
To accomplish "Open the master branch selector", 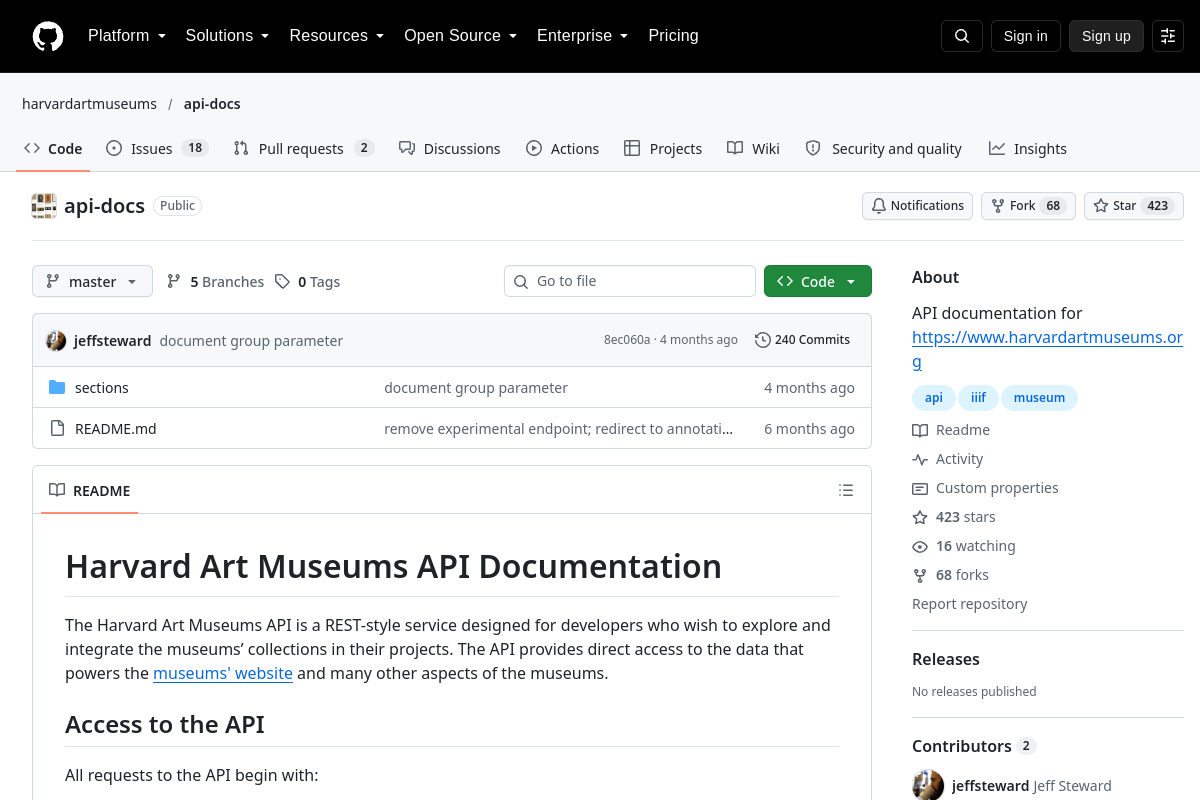I will click(x=92, y=281).
